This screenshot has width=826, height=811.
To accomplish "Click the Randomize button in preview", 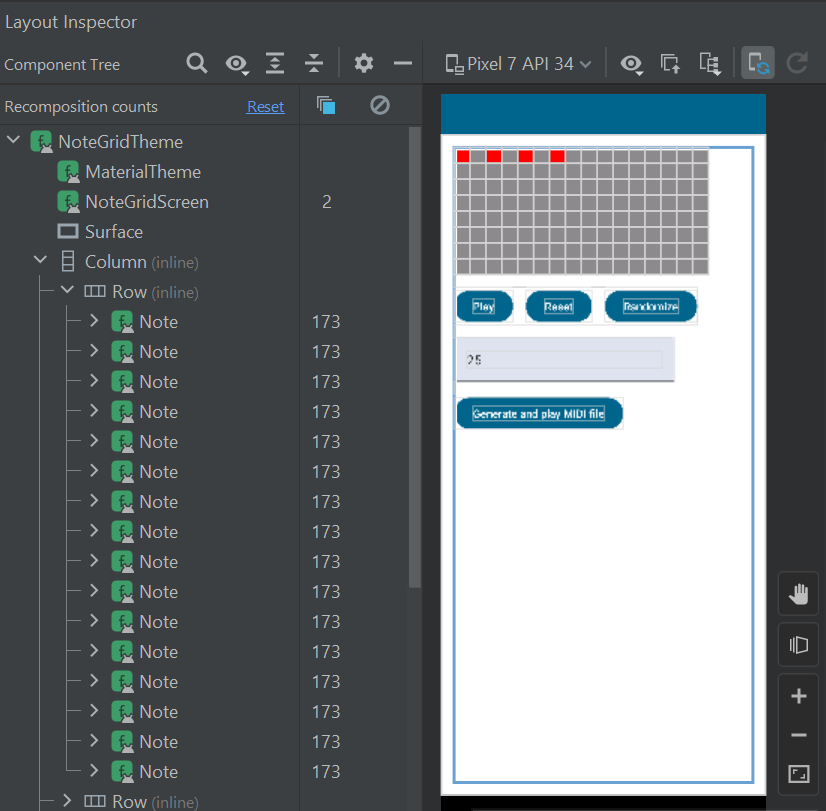I will click(x=650, y=306).
